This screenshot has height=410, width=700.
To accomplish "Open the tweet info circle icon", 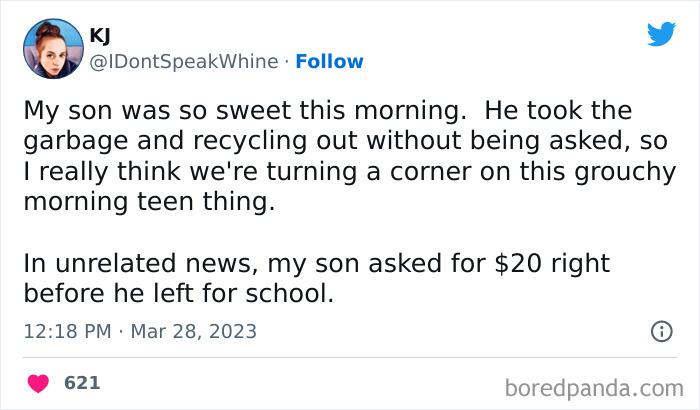I will tap(661, 331).
